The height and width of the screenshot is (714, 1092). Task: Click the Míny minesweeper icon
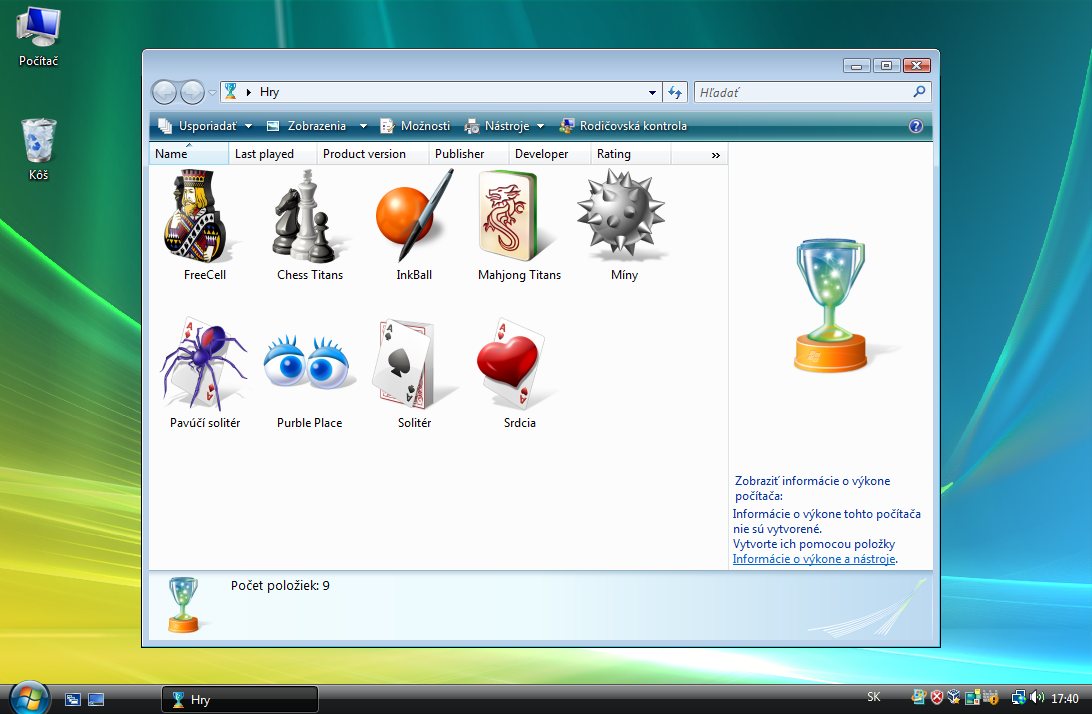click(x=623, y=217)
